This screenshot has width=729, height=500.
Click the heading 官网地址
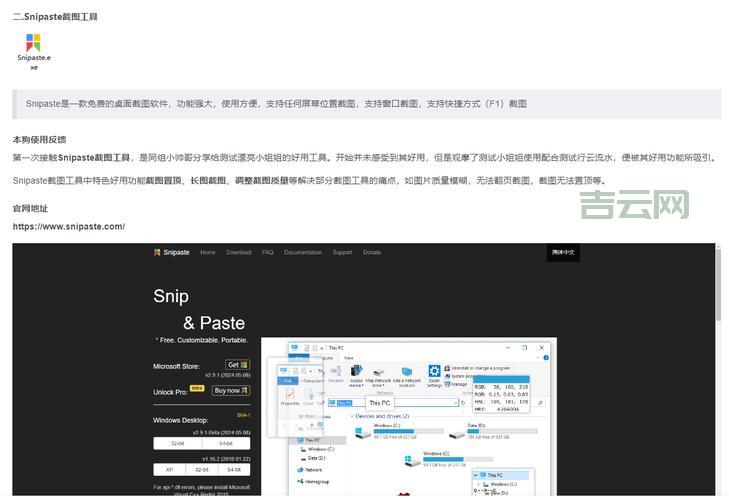point(30,208)
